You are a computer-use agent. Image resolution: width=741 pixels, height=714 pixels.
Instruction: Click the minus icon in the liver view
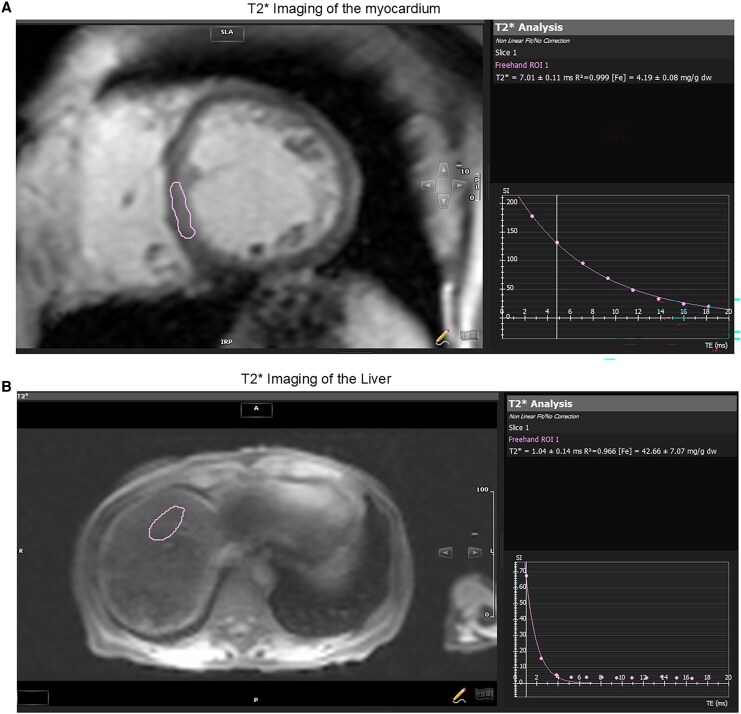475,534
